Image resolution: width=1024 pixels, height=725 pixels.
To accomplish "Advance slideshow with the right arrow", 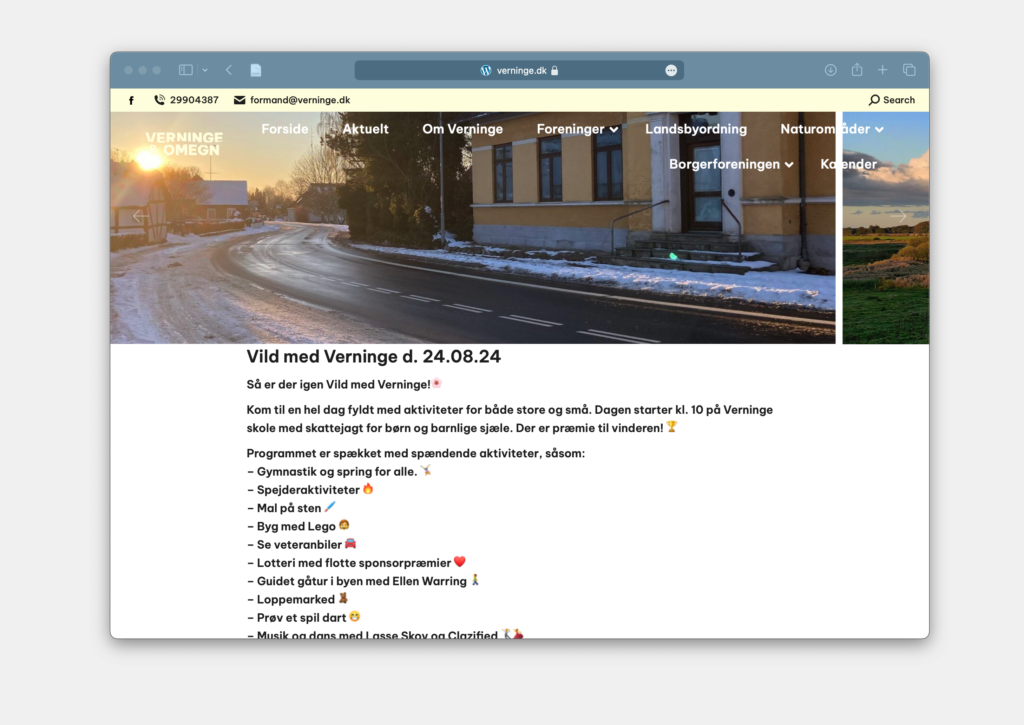I will [898, 216].
